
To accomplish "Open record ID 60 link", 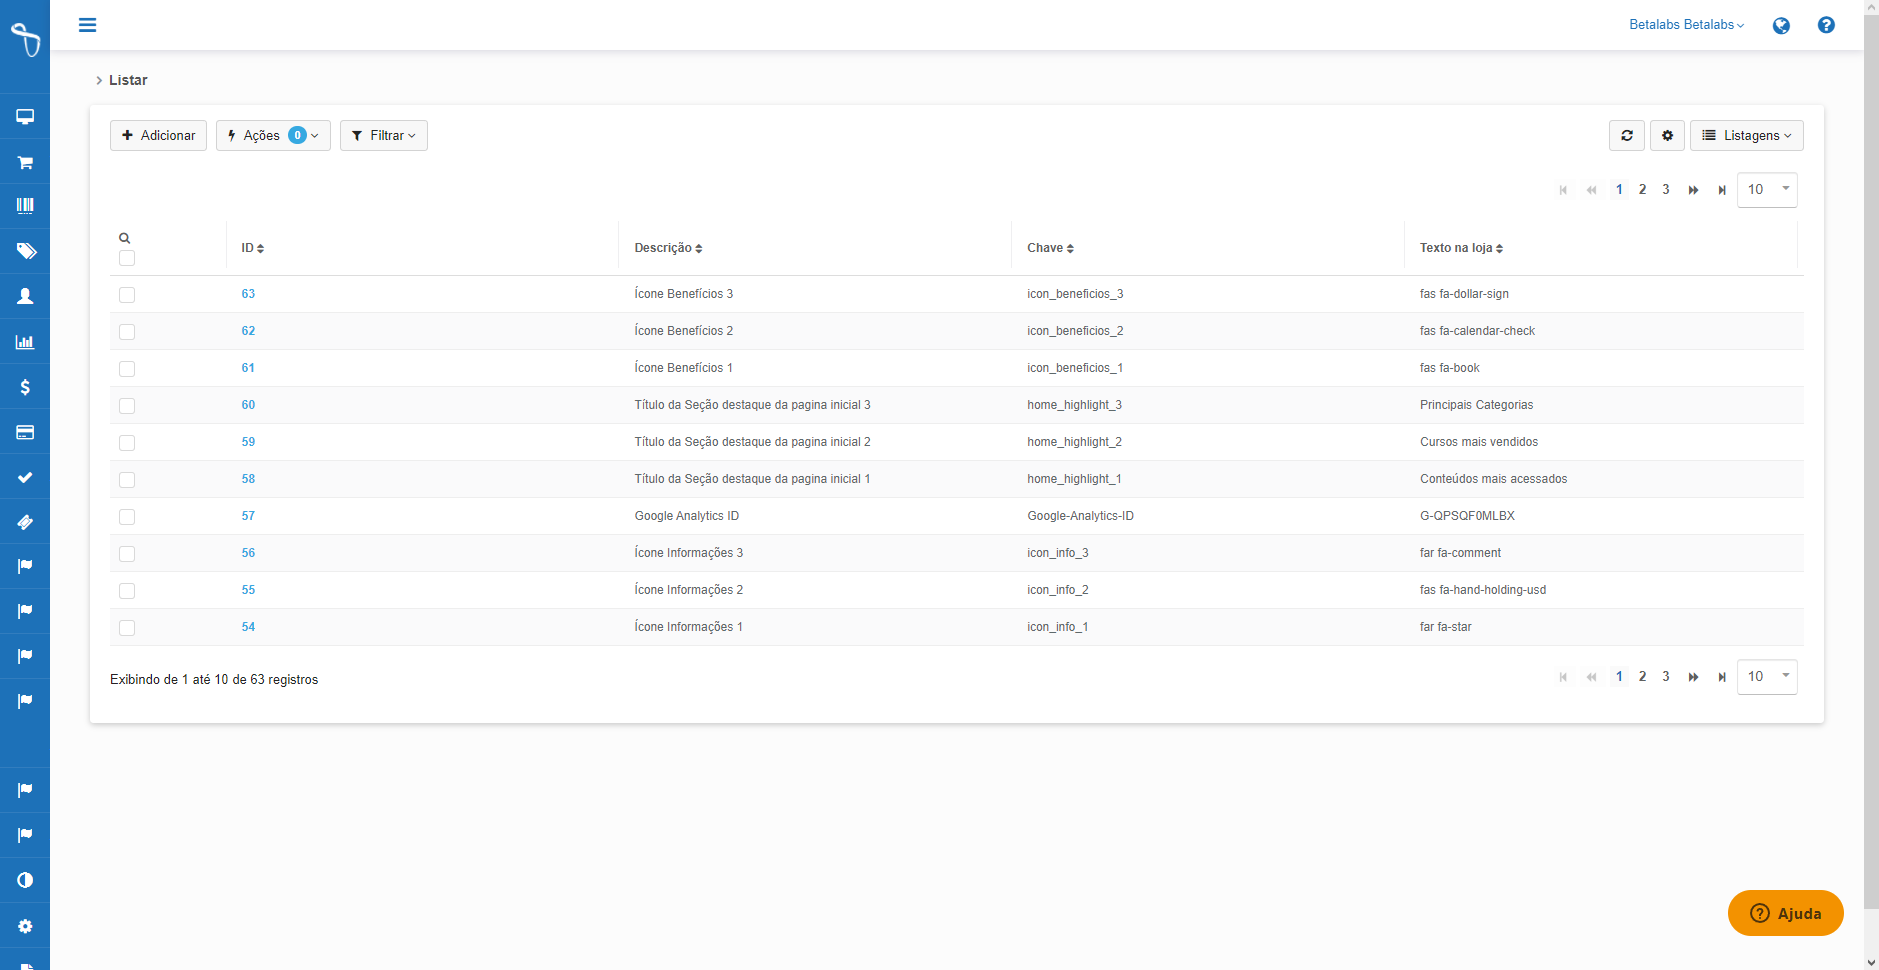I will pyautogui.click(x=248, y=405).
